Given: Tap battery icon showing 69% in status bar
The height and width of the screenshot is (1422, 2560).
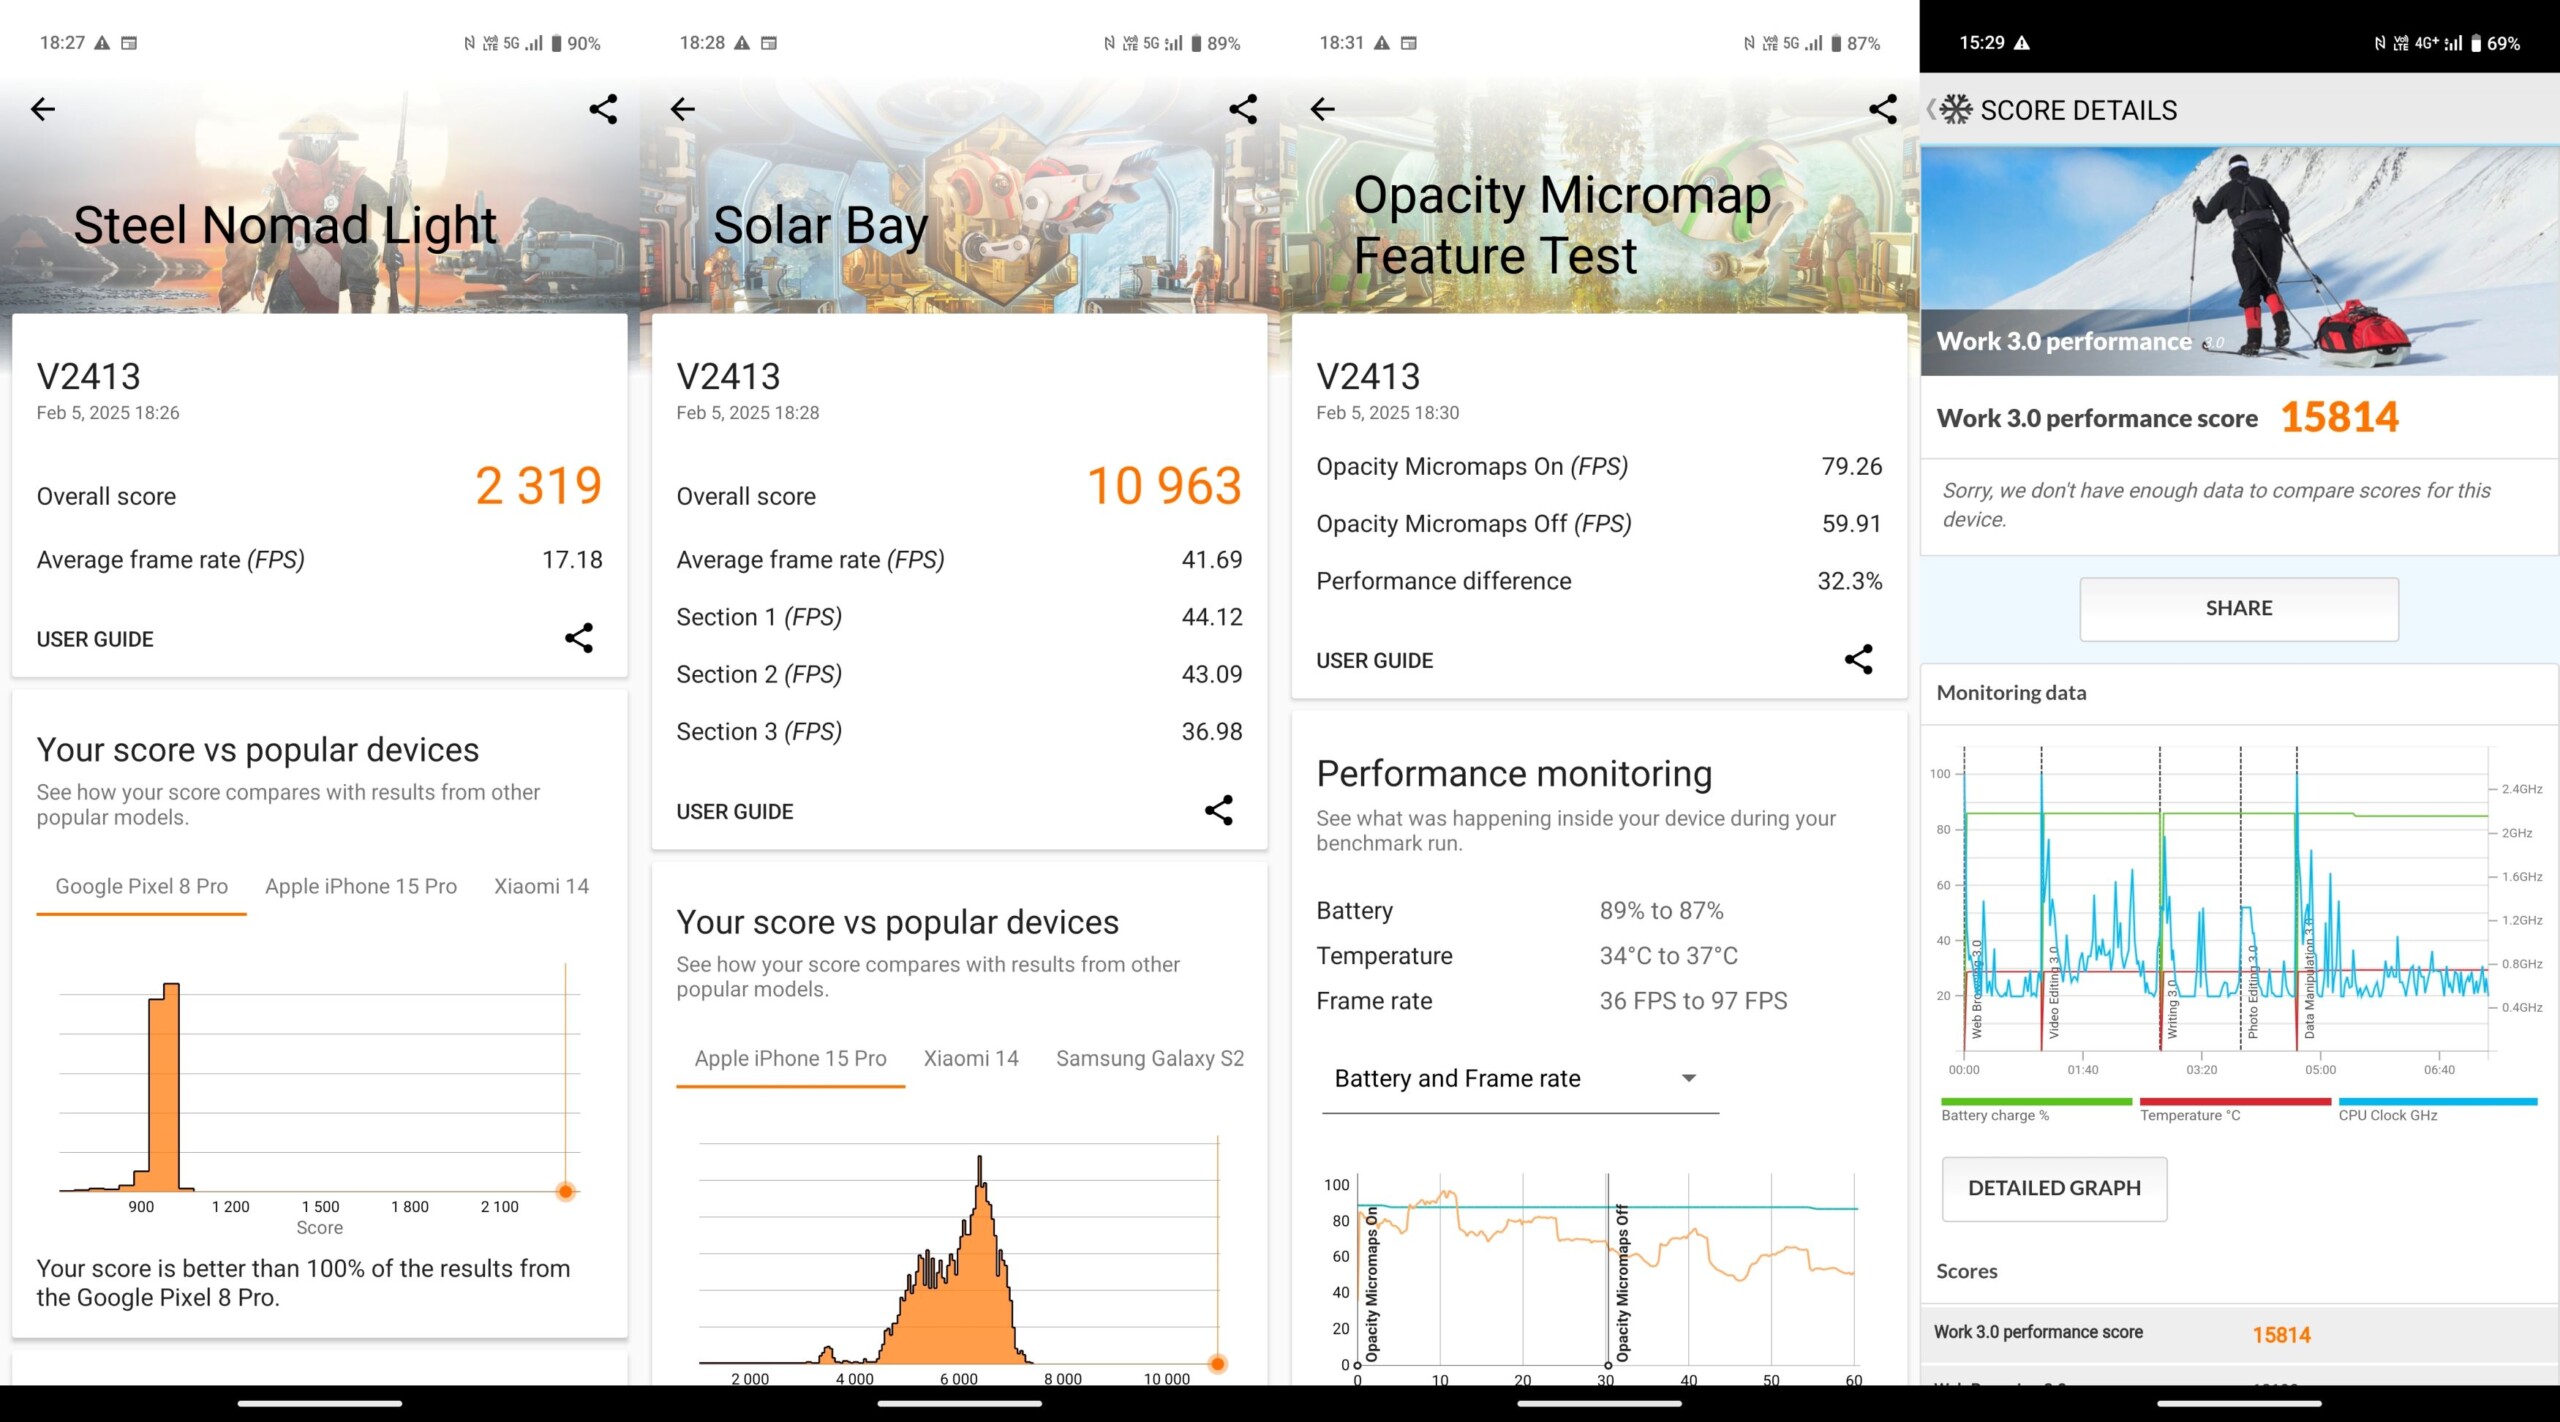Looking at the screenshot, I should pyautogui.click(x=2476, y=43).
